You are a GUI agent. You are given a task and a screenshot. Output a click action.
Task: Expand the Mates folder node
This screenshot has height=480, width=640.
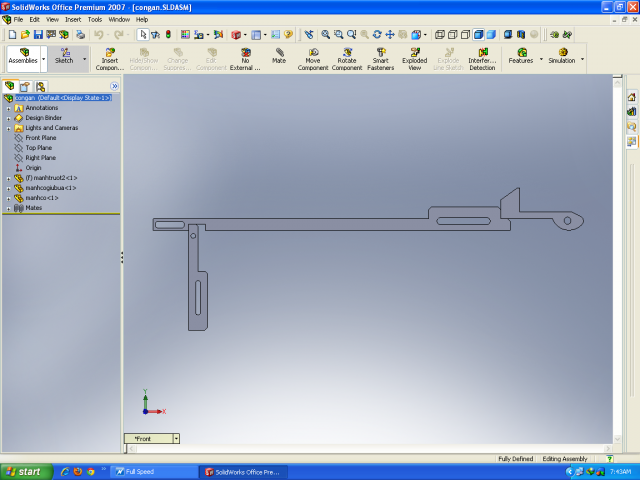(x=9, y=209)
